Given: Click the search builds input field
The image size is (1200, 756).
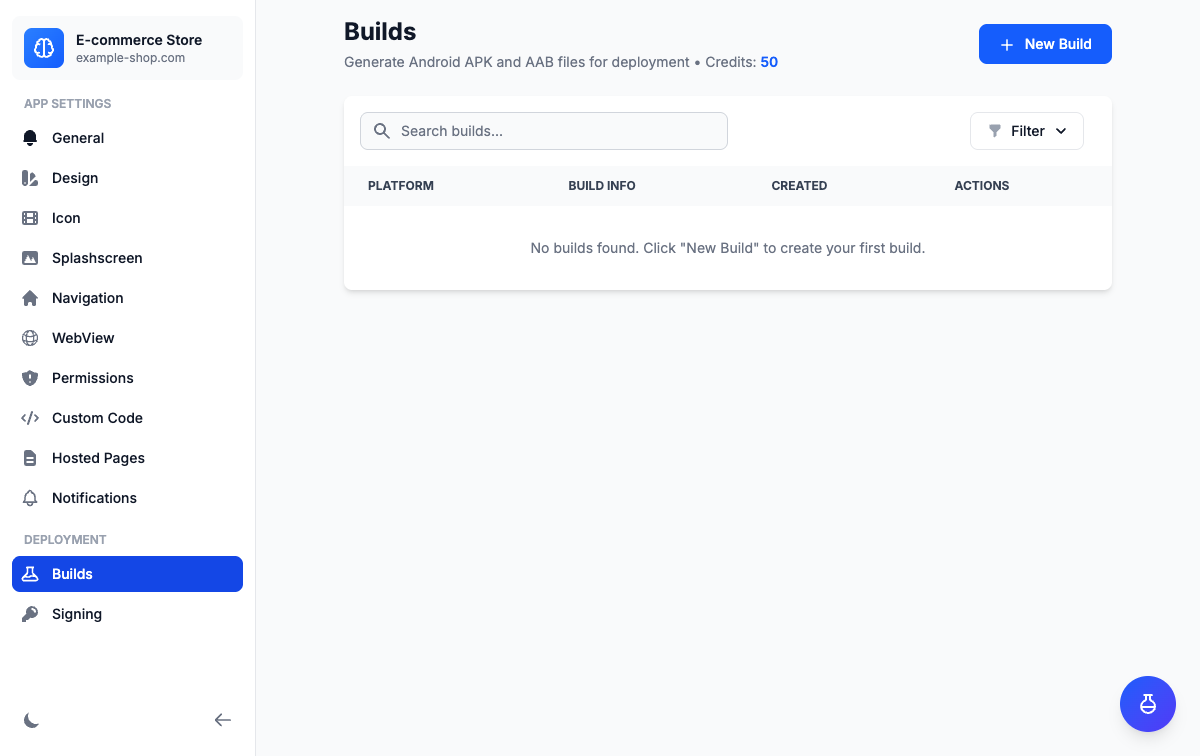Looking at the screenshot, I should pos(543,131).
